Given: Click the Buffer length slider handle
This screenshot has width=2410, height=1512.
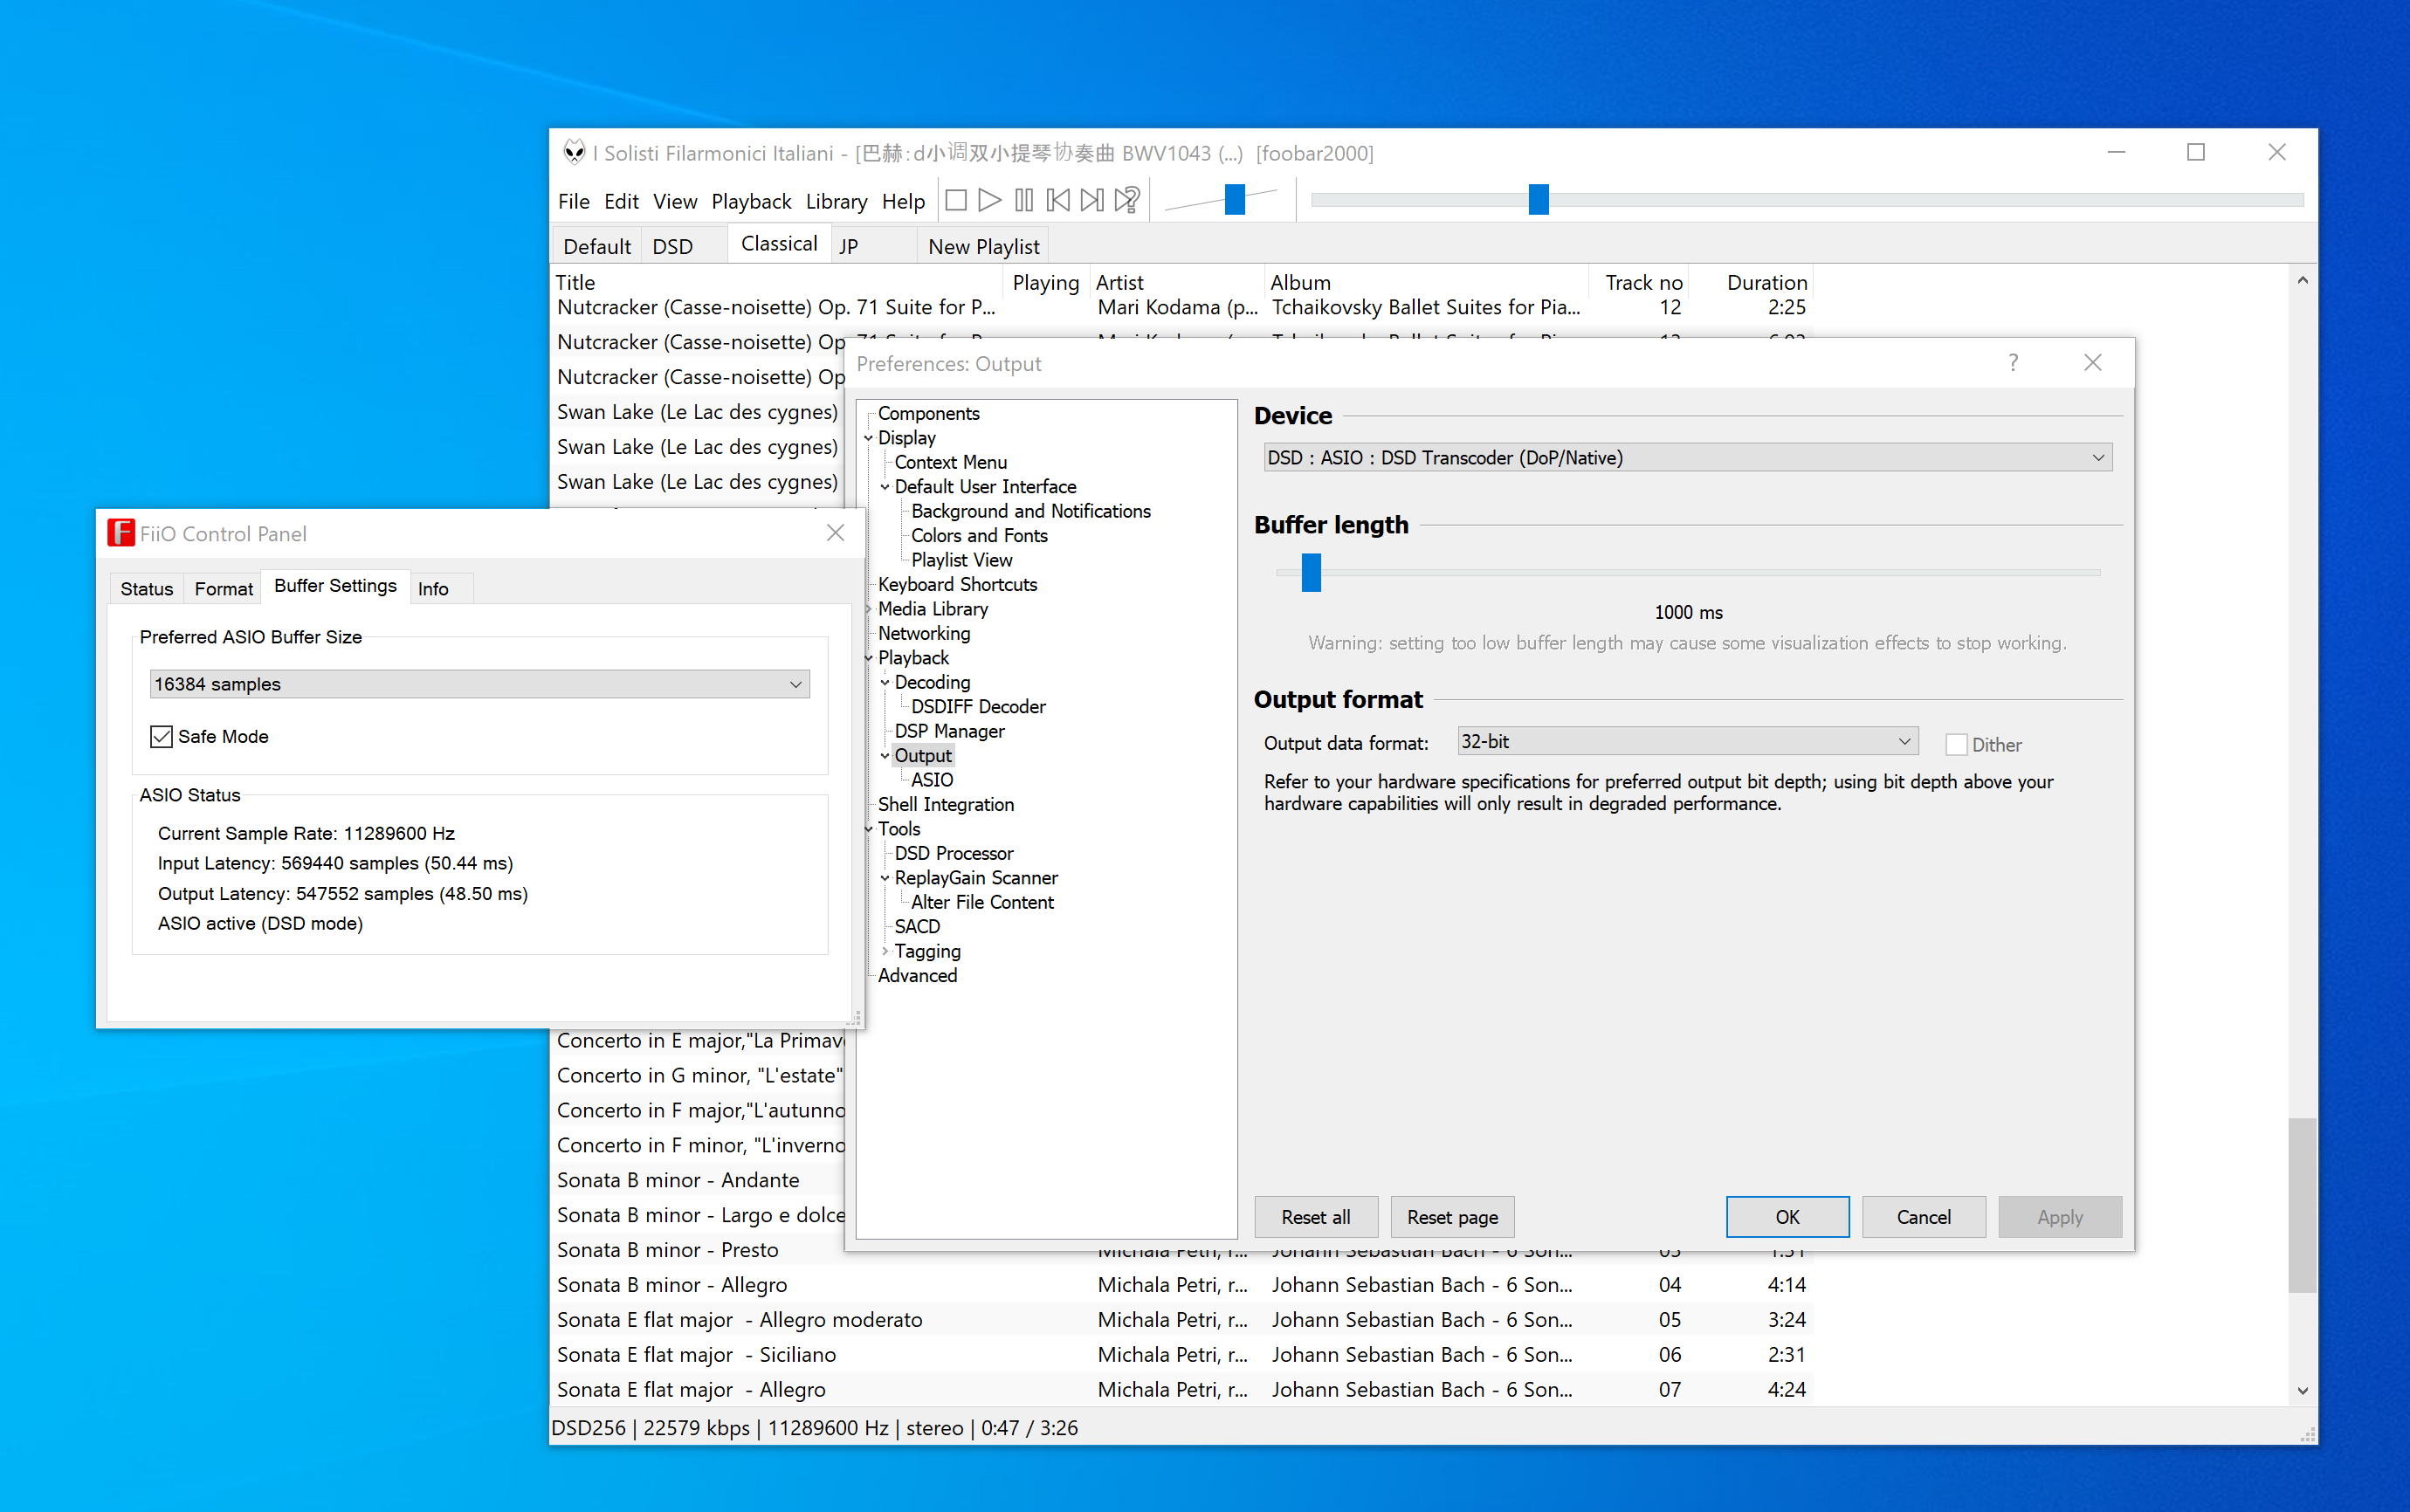Looking at the screenshot, I should click(1311, 573).
